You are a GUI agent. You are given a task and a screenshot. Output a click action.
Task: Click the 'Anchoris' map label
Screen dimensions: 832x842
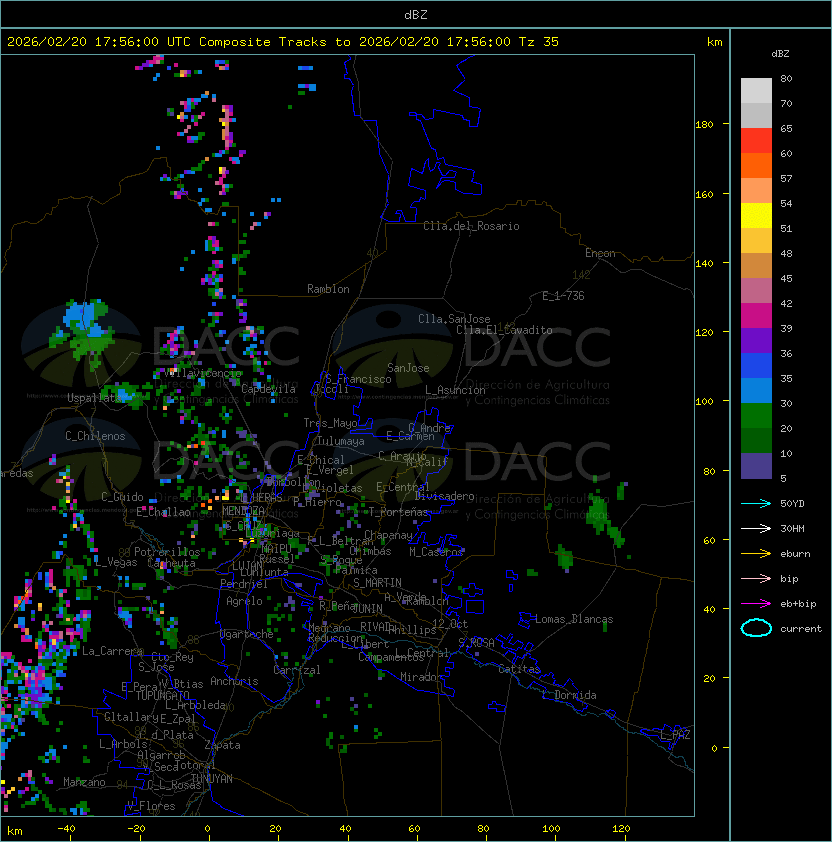click(234, 681)
